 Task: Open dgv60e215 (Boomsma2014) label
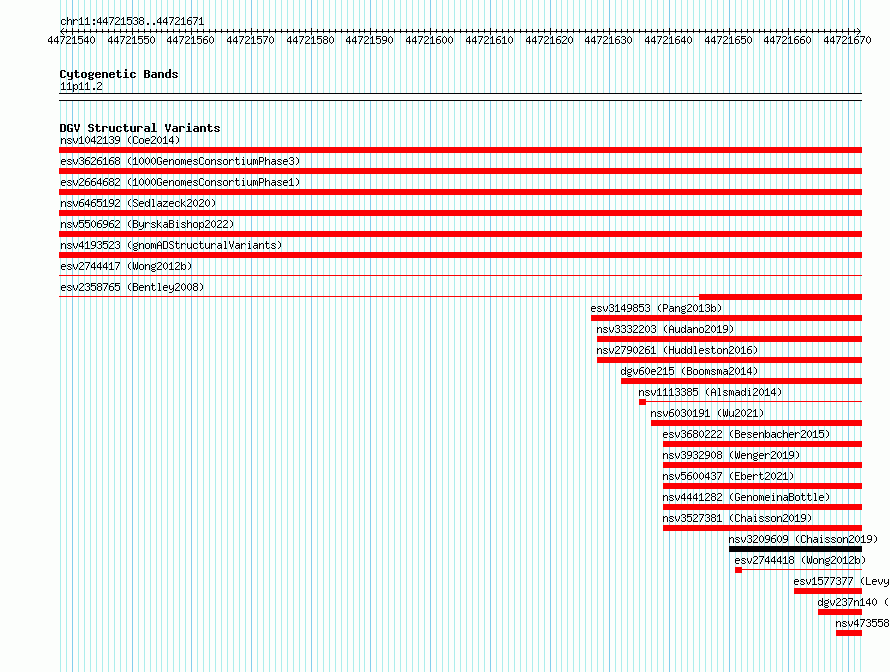(689, 371)
